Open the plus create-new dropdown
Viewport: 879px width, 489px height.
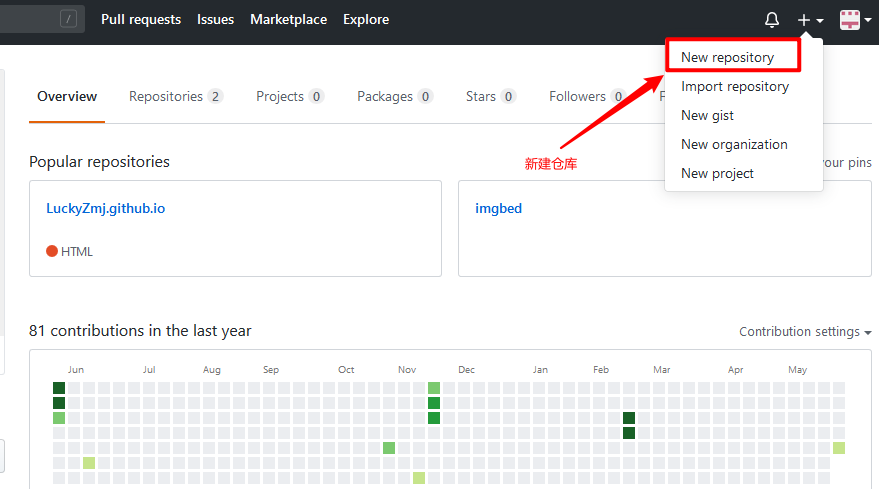(810, 20)
